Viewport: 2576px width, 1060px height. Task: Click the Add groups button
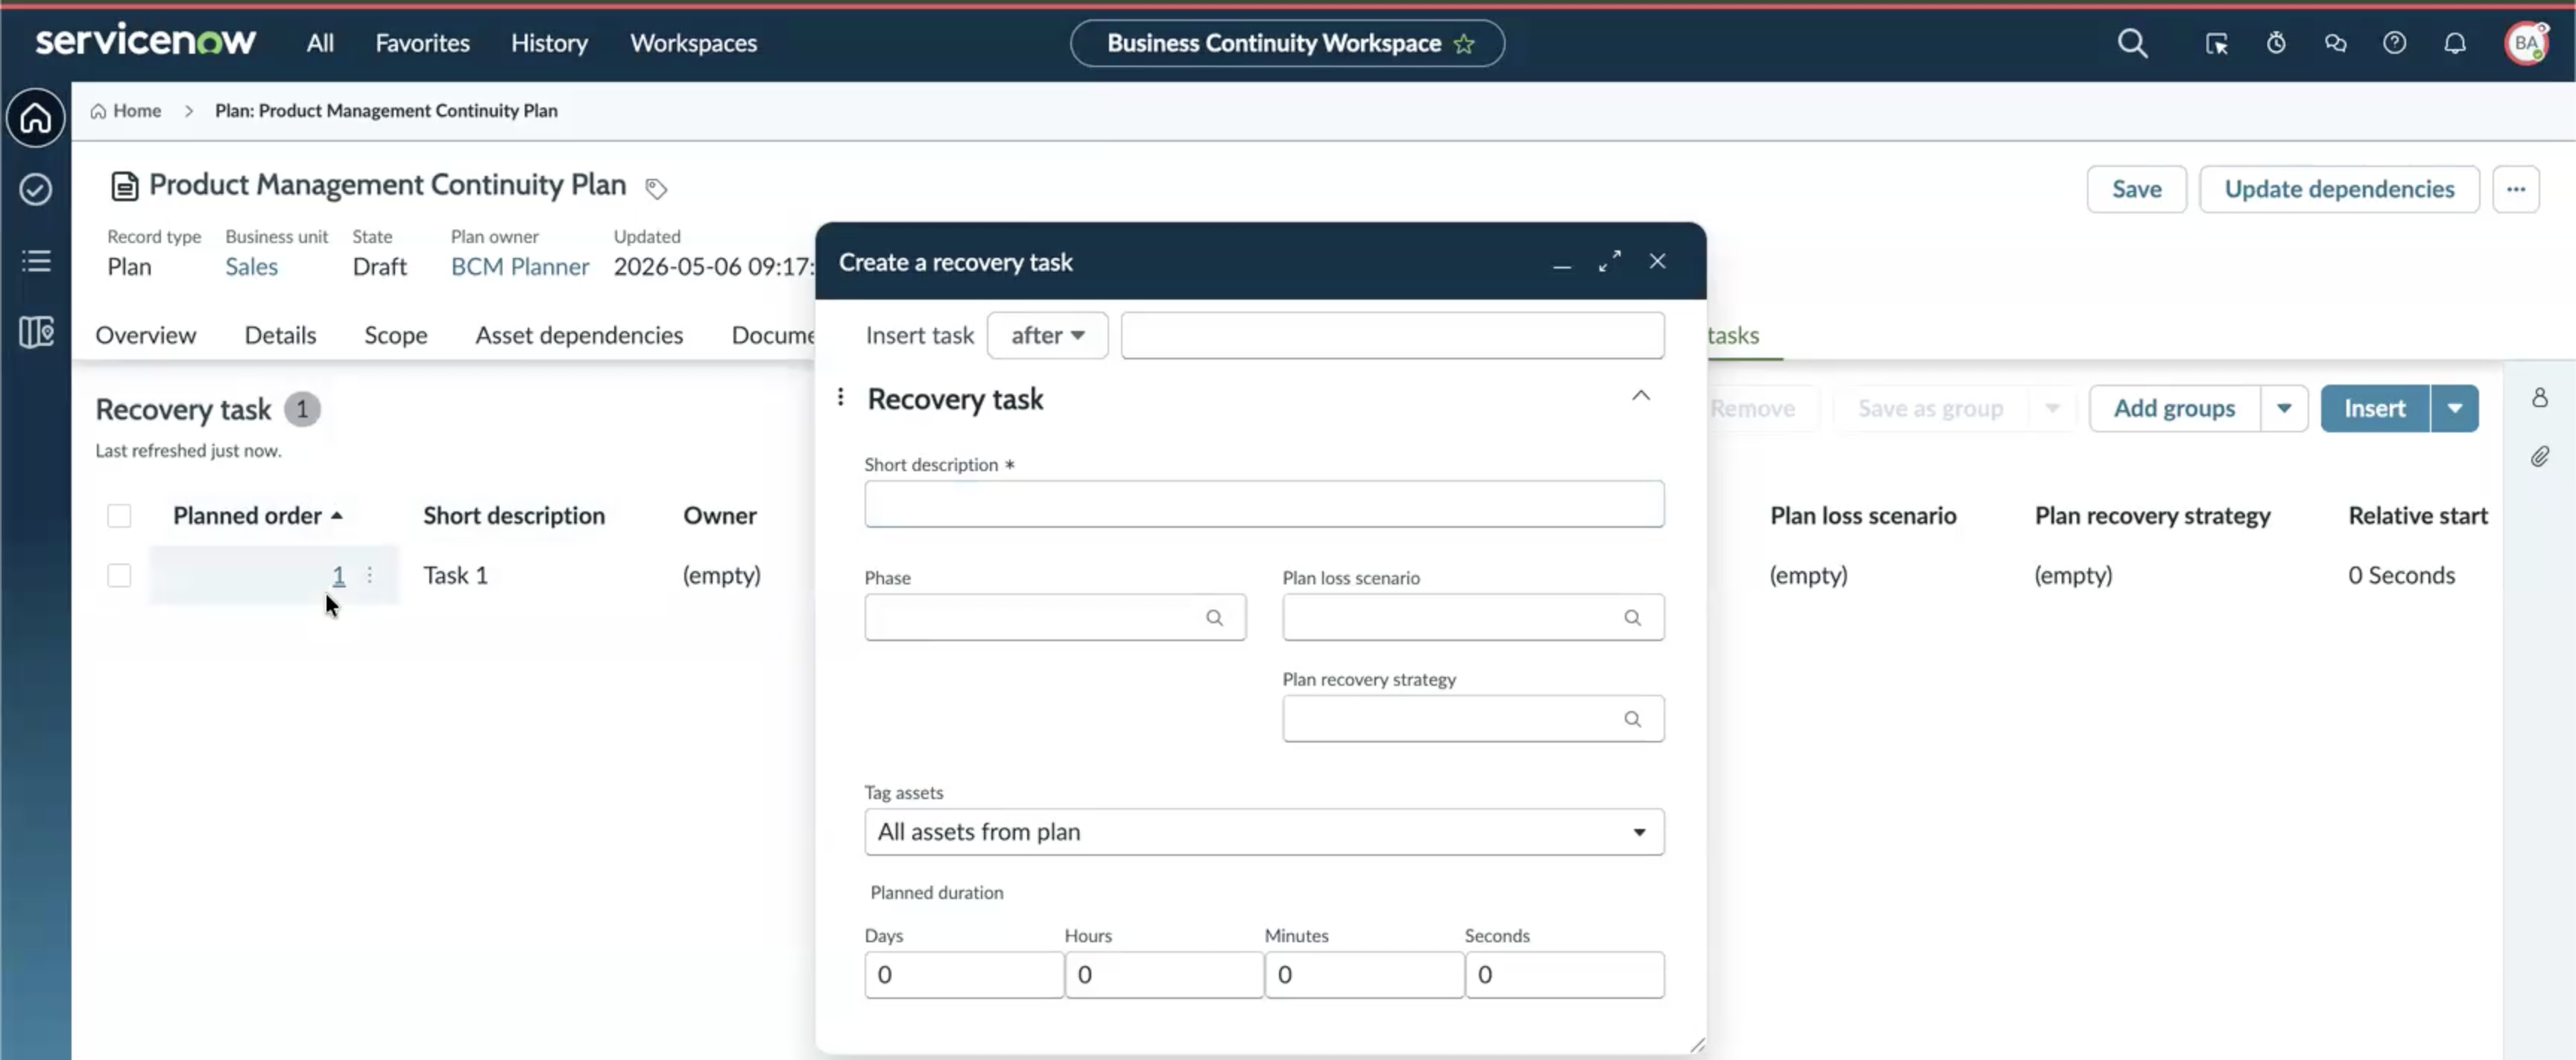point(2174,408)
